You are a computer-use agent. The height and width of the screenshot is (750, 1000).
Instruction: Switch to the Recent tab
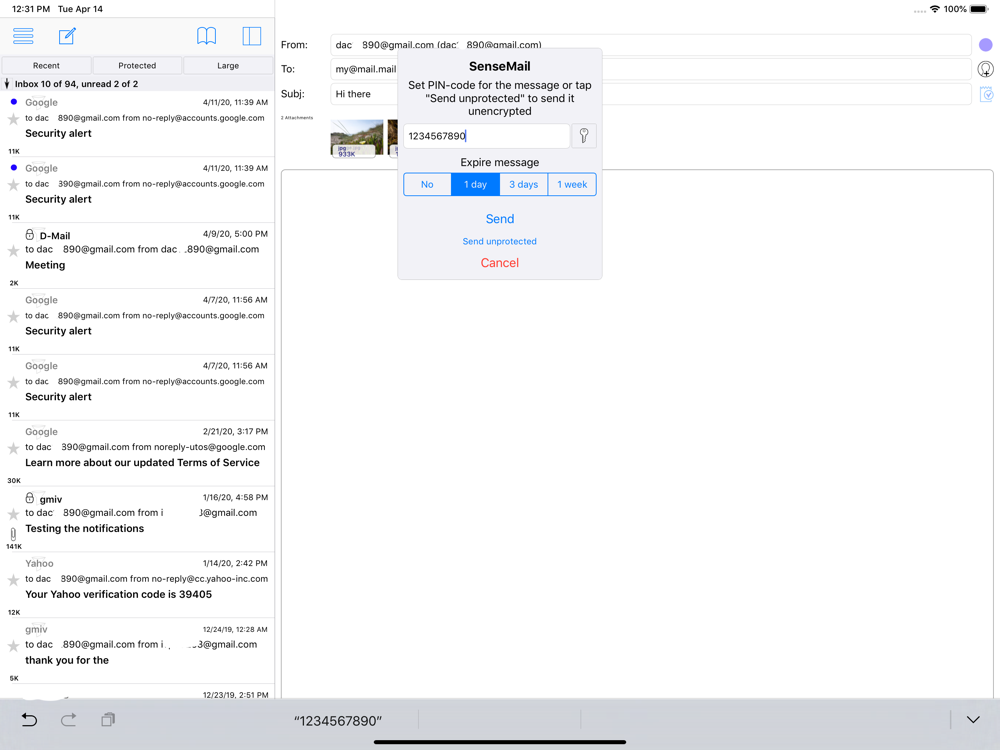[47, 66]
